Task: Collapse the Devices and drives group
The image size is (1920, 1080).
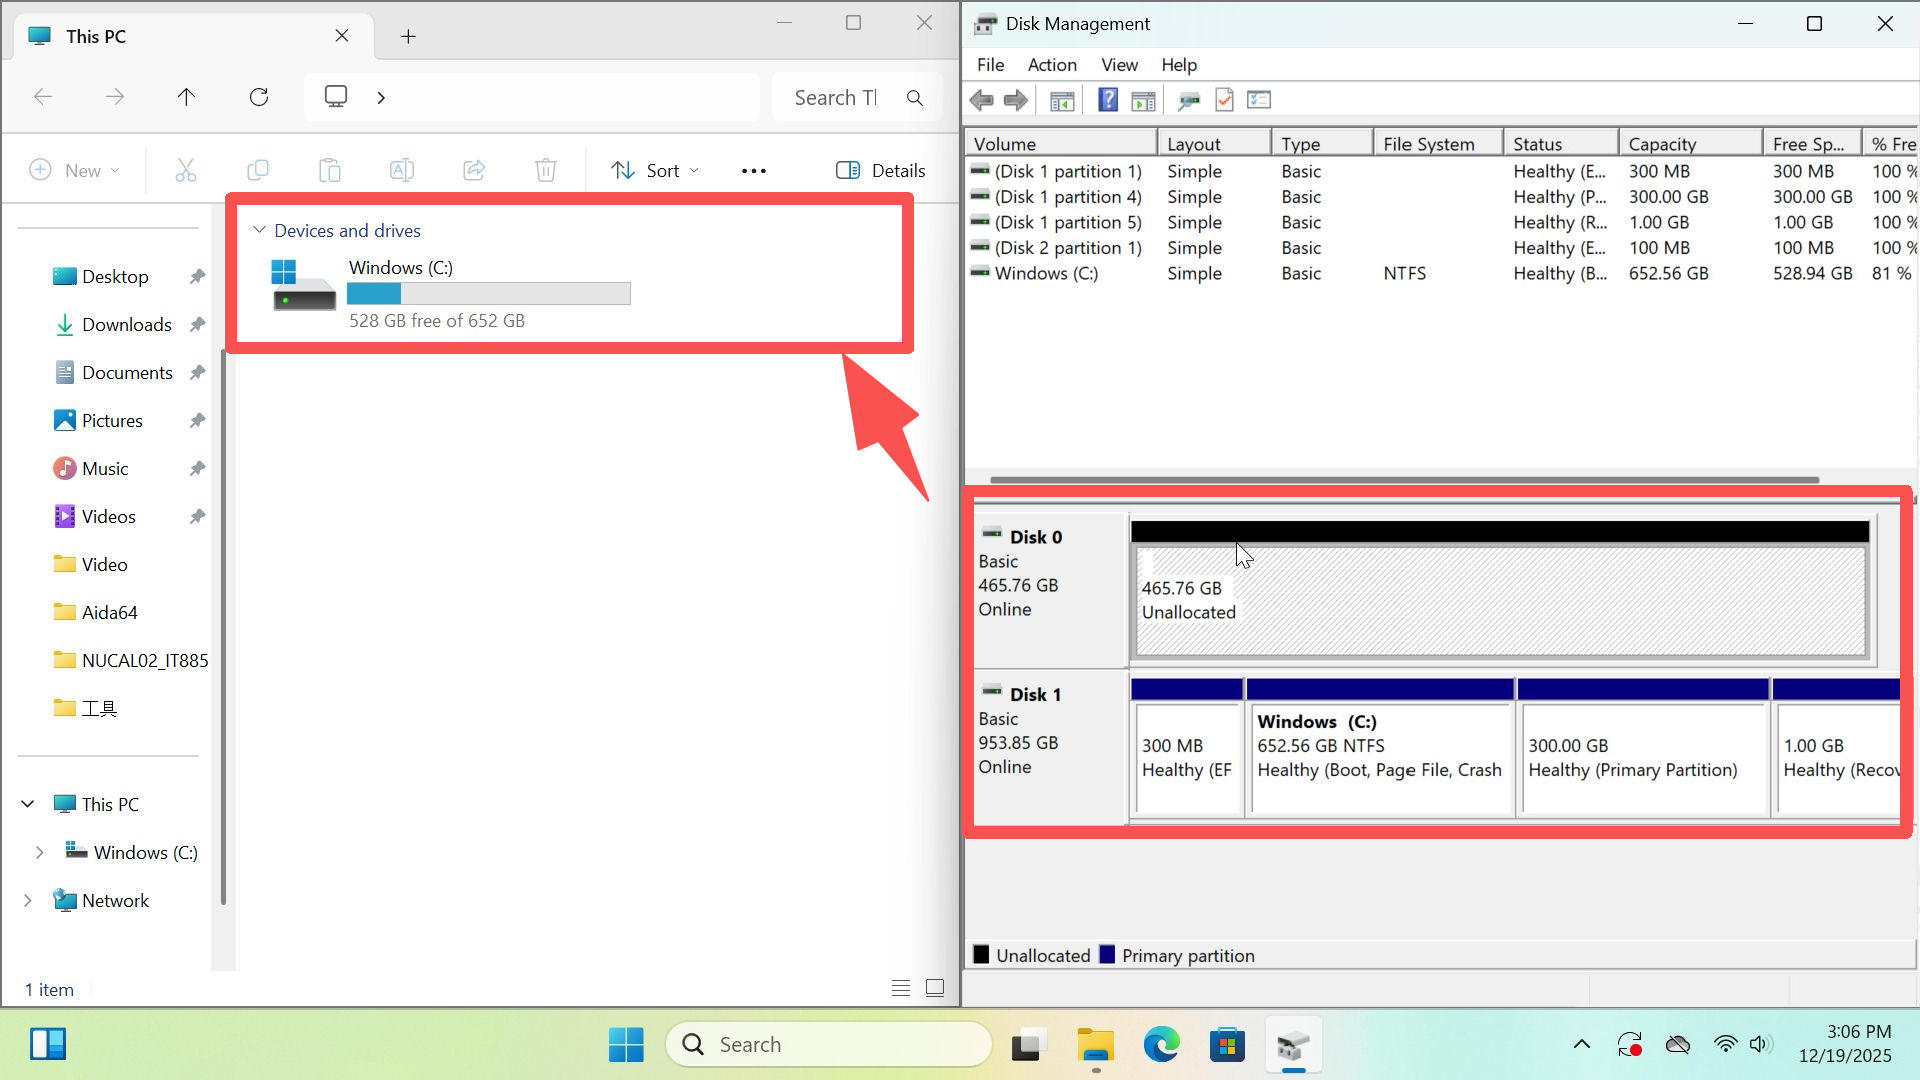Action: pyautogui.click(x=260, y=230)
